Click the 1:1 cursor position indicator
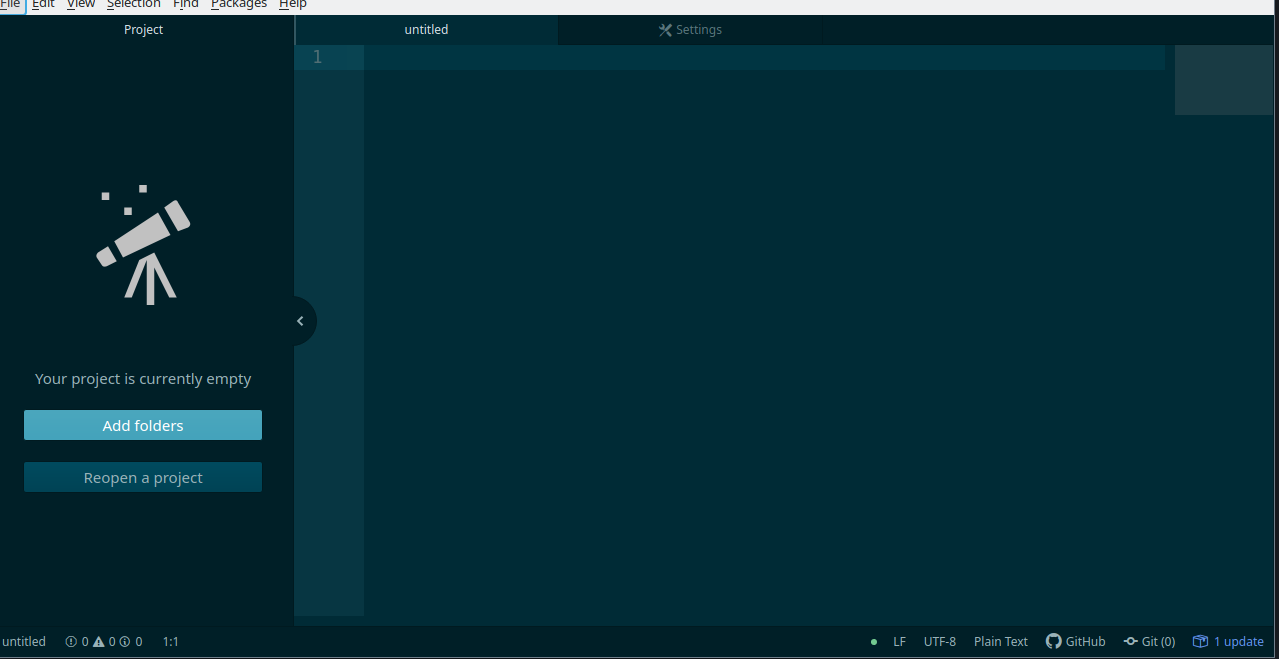The image size is (1279, 659). pos(170,641)
